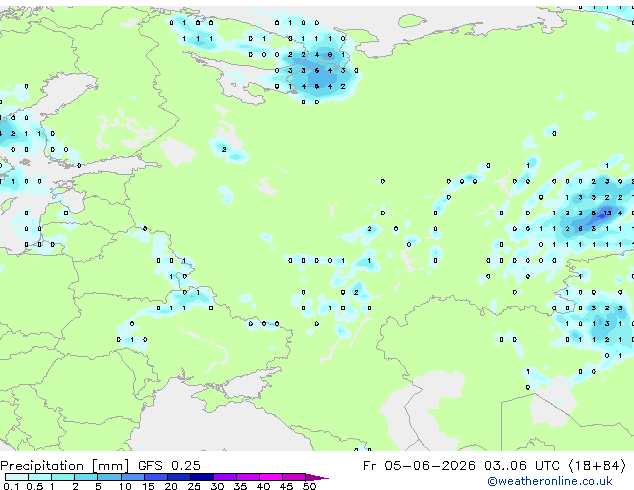Click the legend label '15'

point(148,486)
